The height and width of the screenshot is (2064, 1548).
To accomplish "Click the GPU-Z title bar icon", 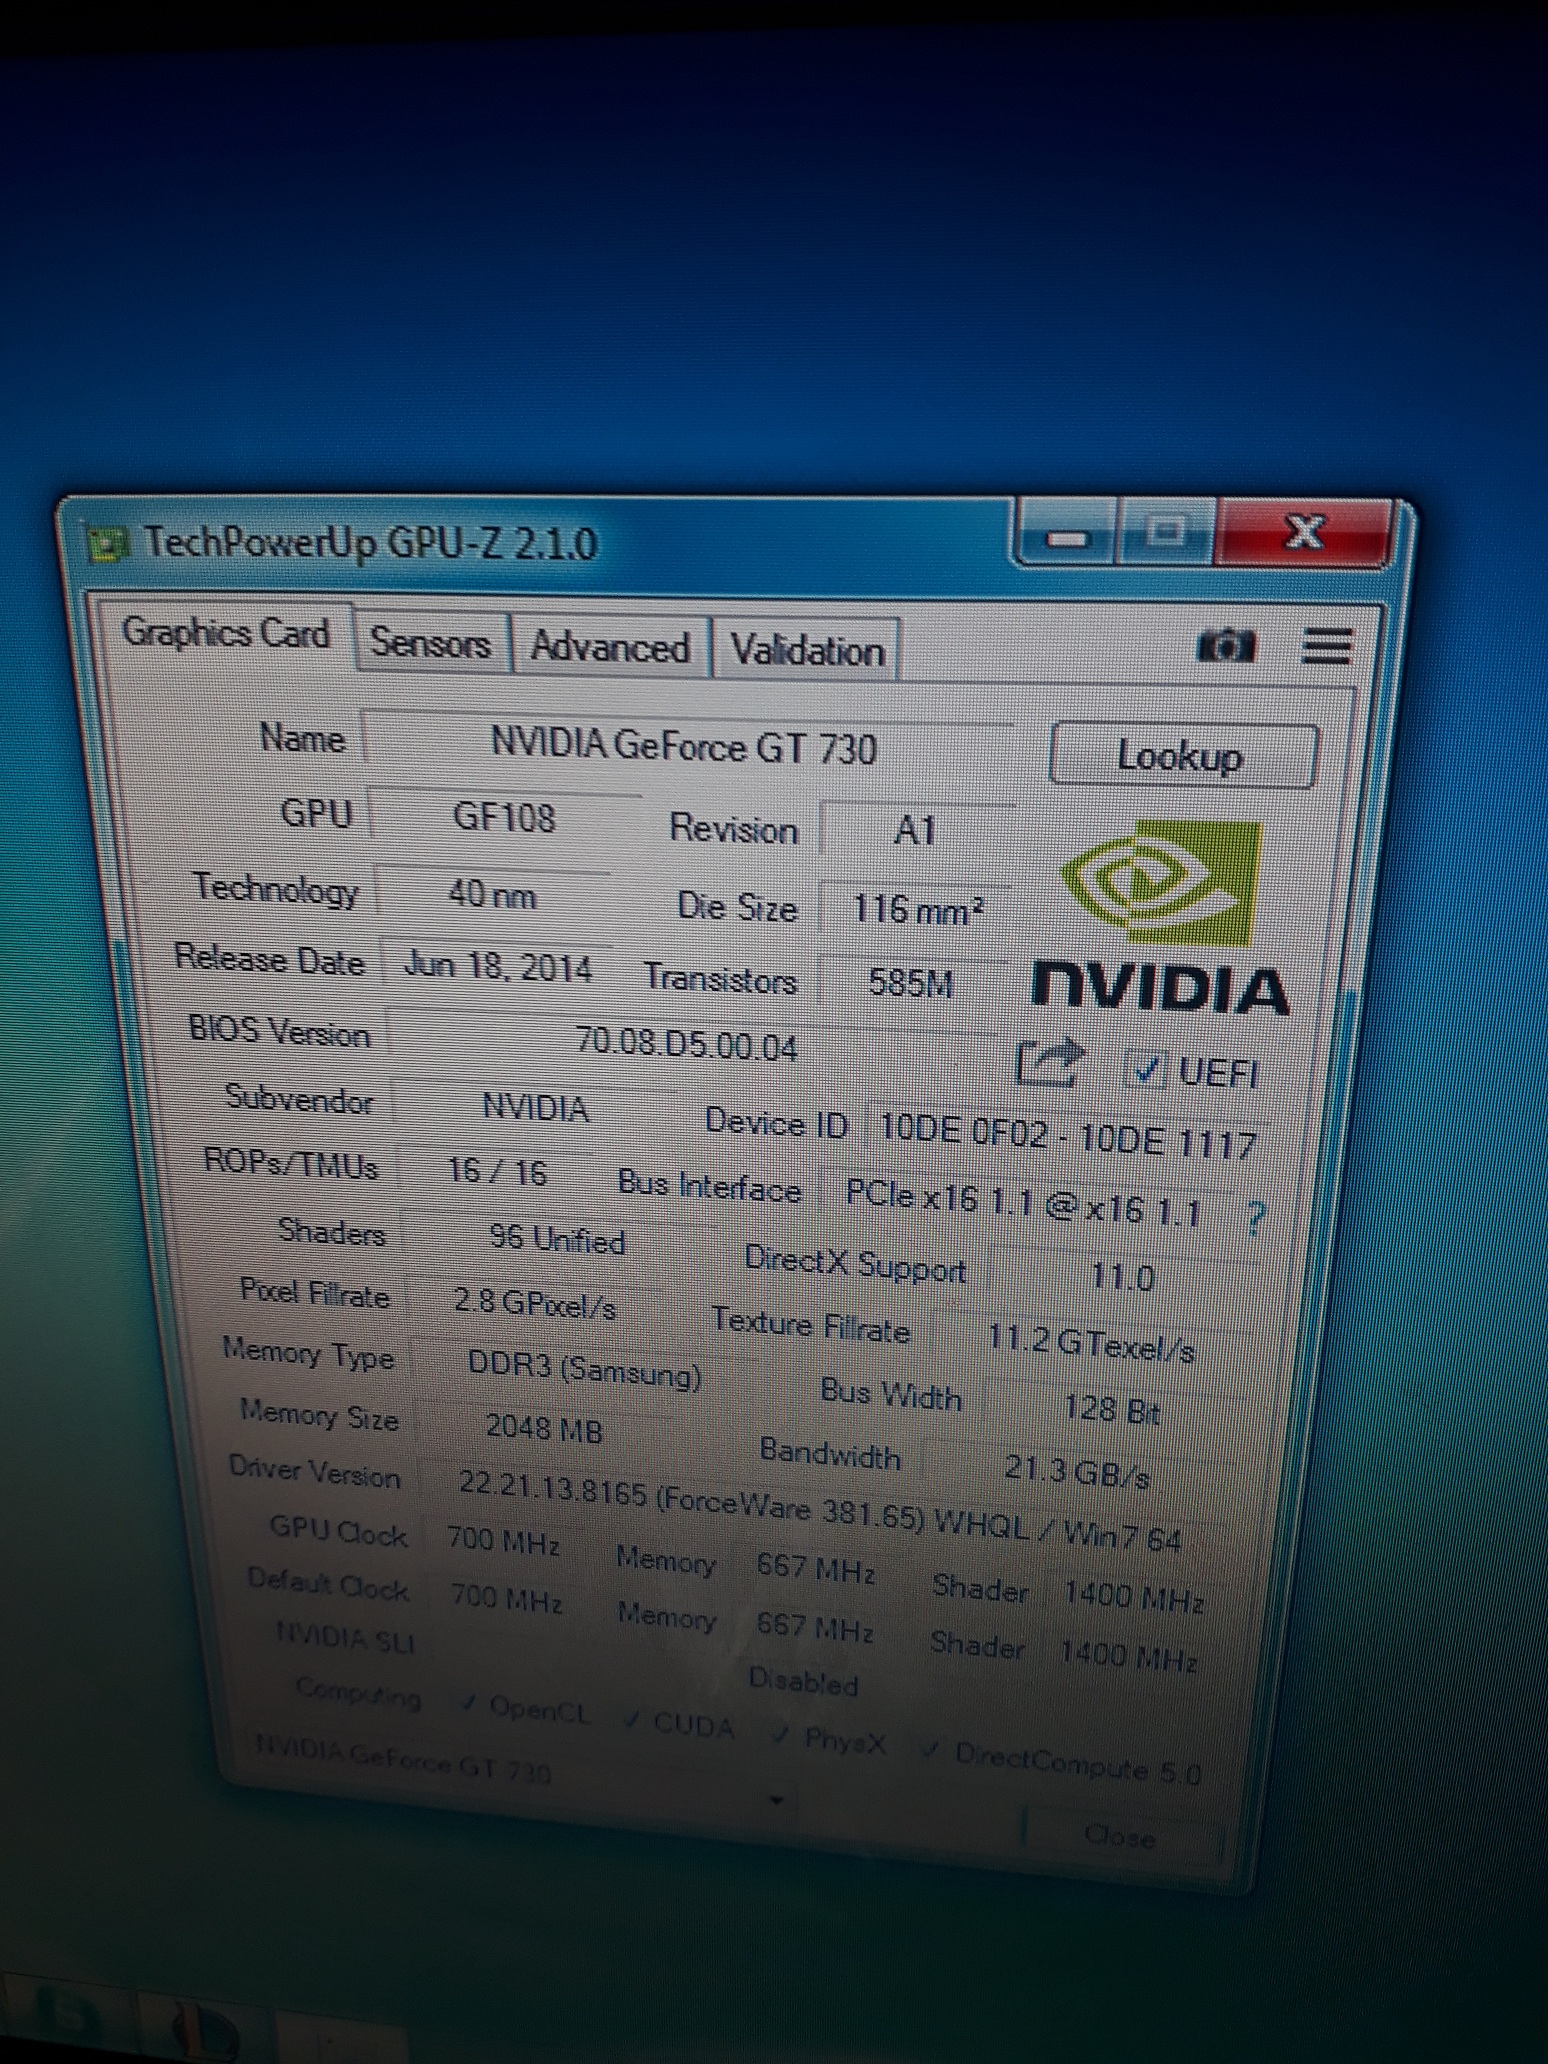I will [108, 545].
